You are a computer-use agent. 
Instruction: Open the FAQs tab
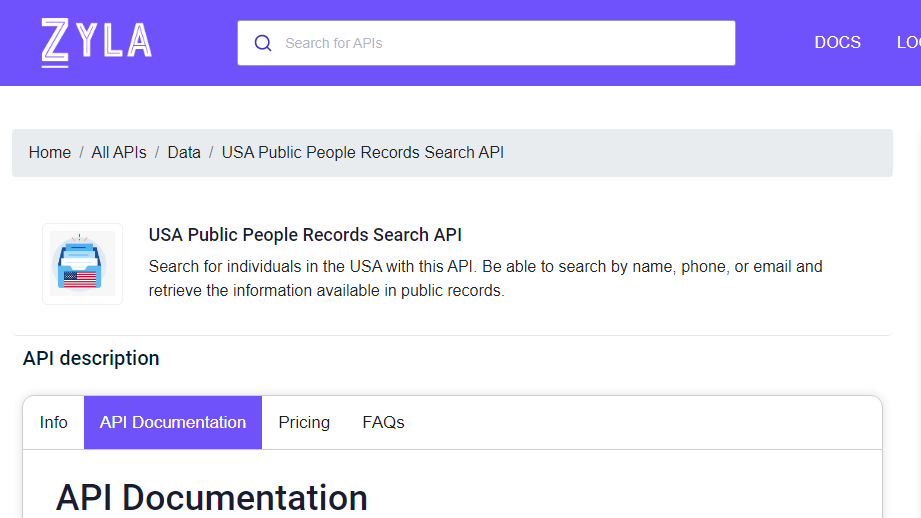pos(383,422)
